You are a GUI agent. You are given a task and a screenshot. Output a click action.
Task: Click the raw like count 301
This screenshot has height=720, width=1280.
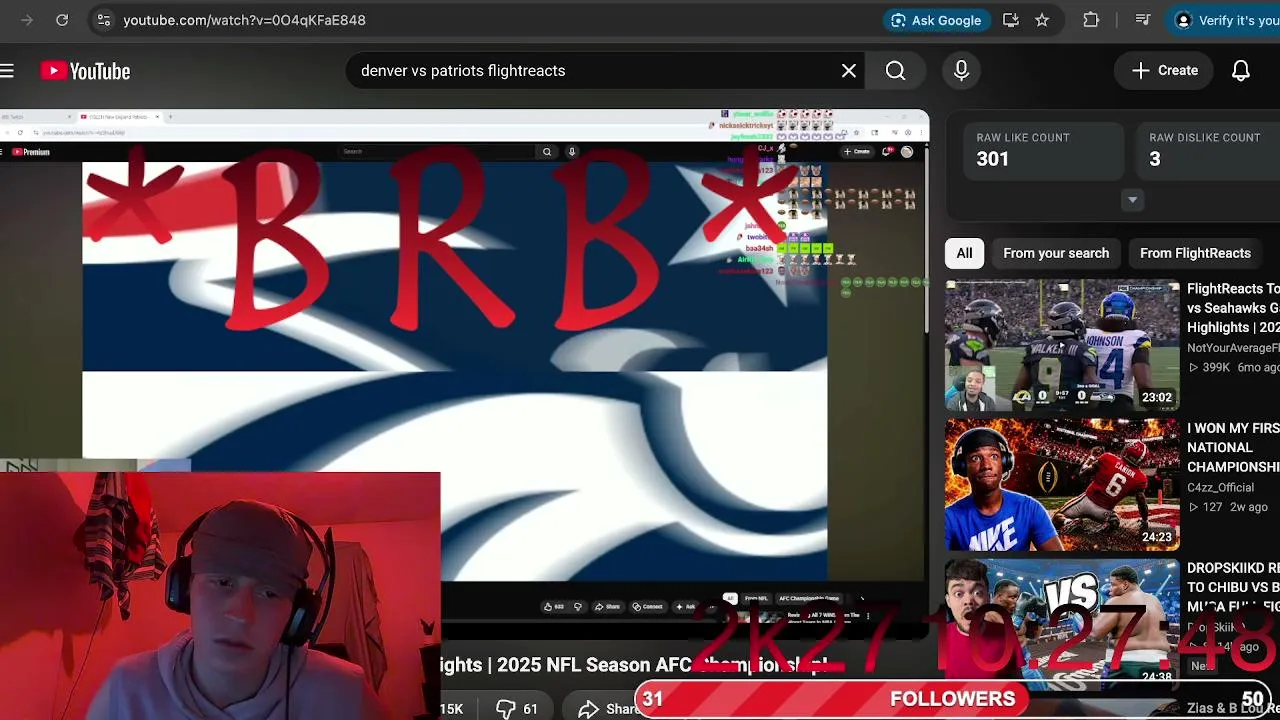(993, 159)
